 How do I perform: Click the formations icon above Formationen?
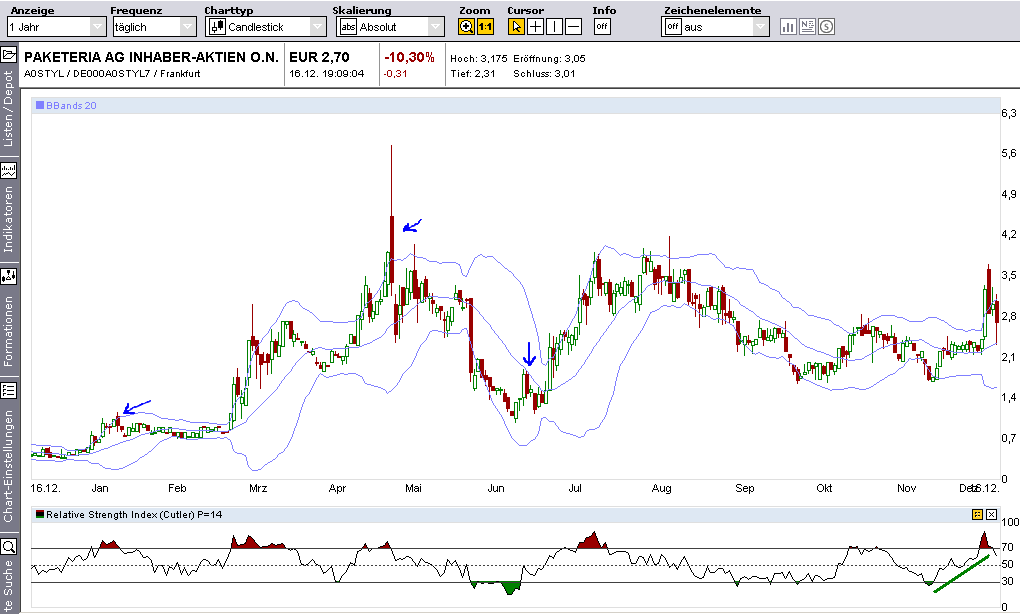pyautogui.click(x=8, y=276)
